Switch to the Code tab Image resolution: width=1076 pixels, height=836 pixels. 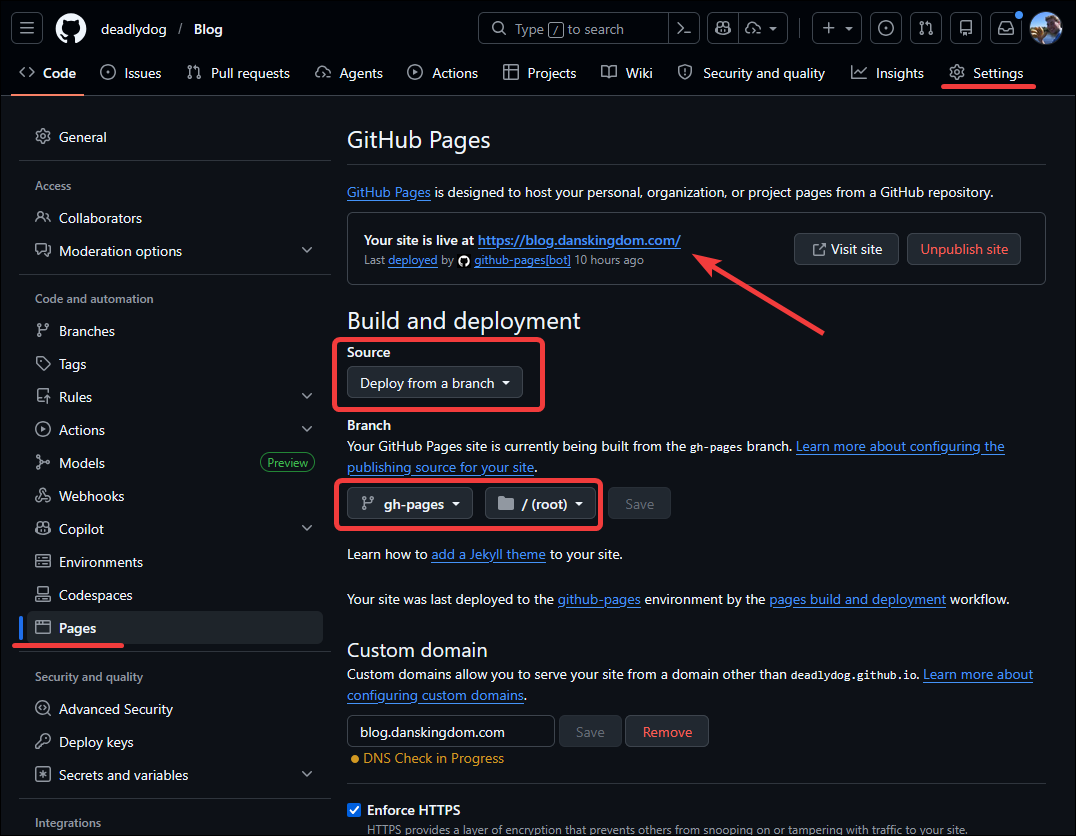click(47, 73)
